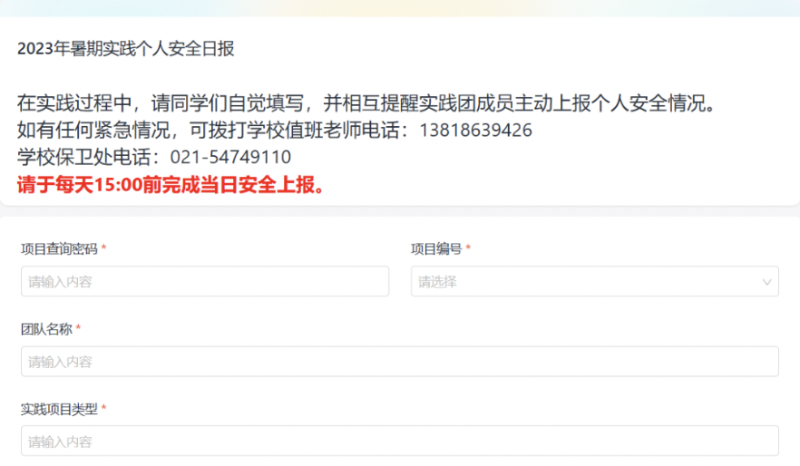This screenshot has width=800, height=466.
Task: Select the title 2023年暑期实践个人安全日报
Action: [x=126, y=49]
